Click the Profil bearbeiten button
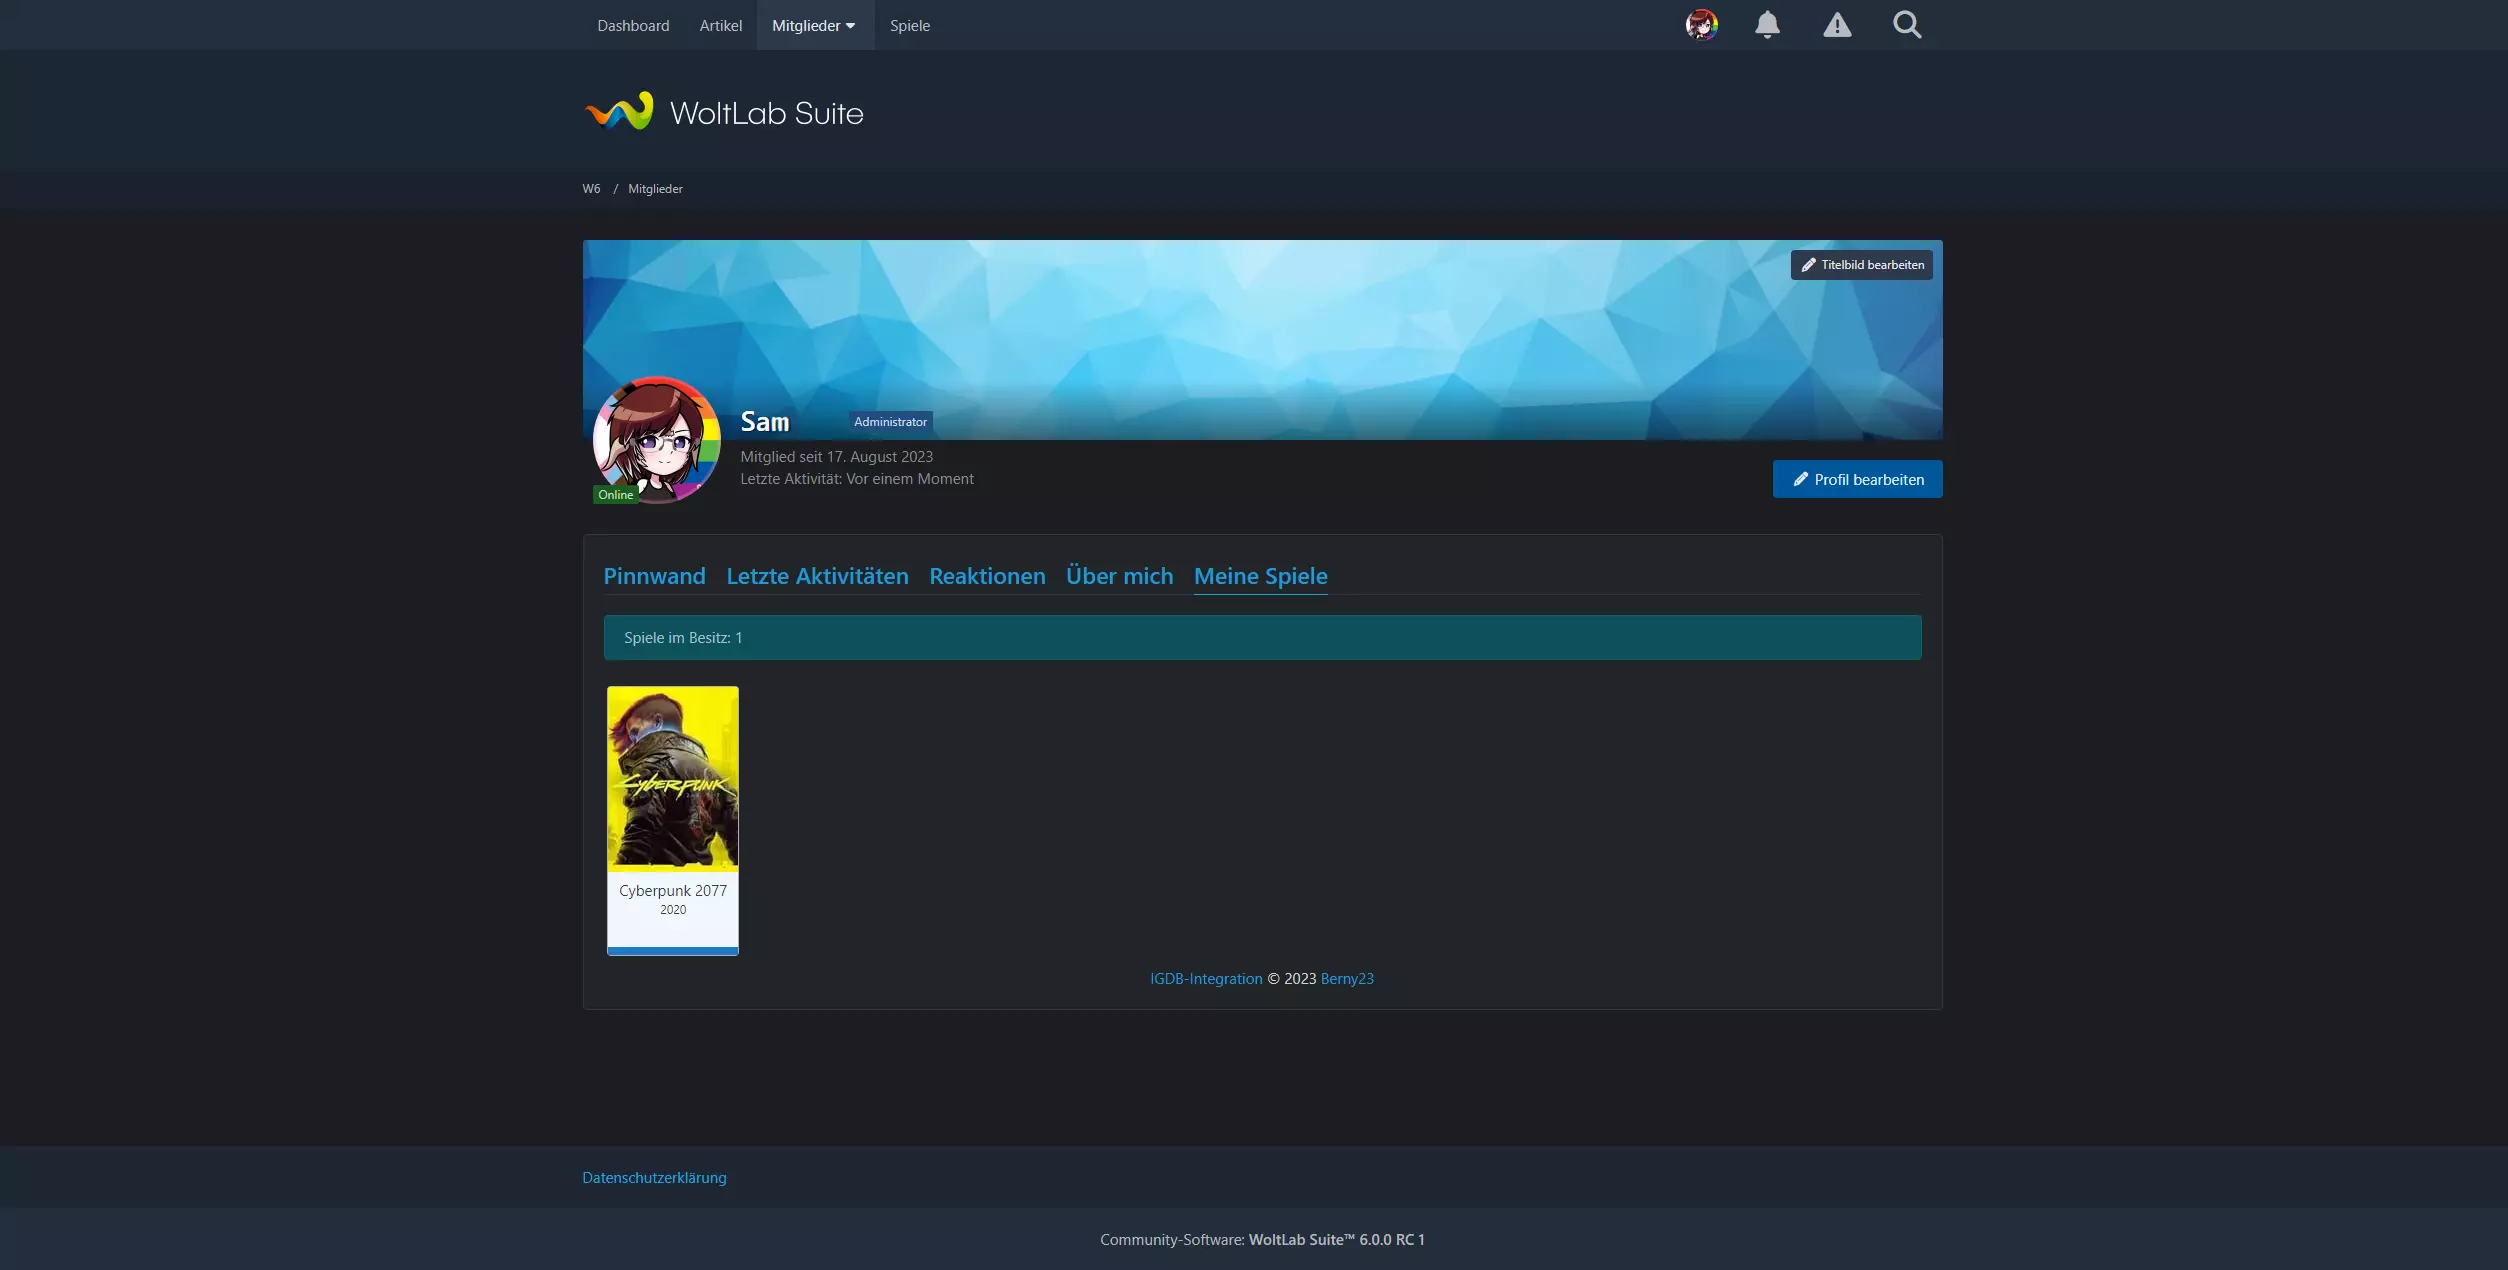The width and height of the screenshot is (2508, 1270). [1857, 479]
